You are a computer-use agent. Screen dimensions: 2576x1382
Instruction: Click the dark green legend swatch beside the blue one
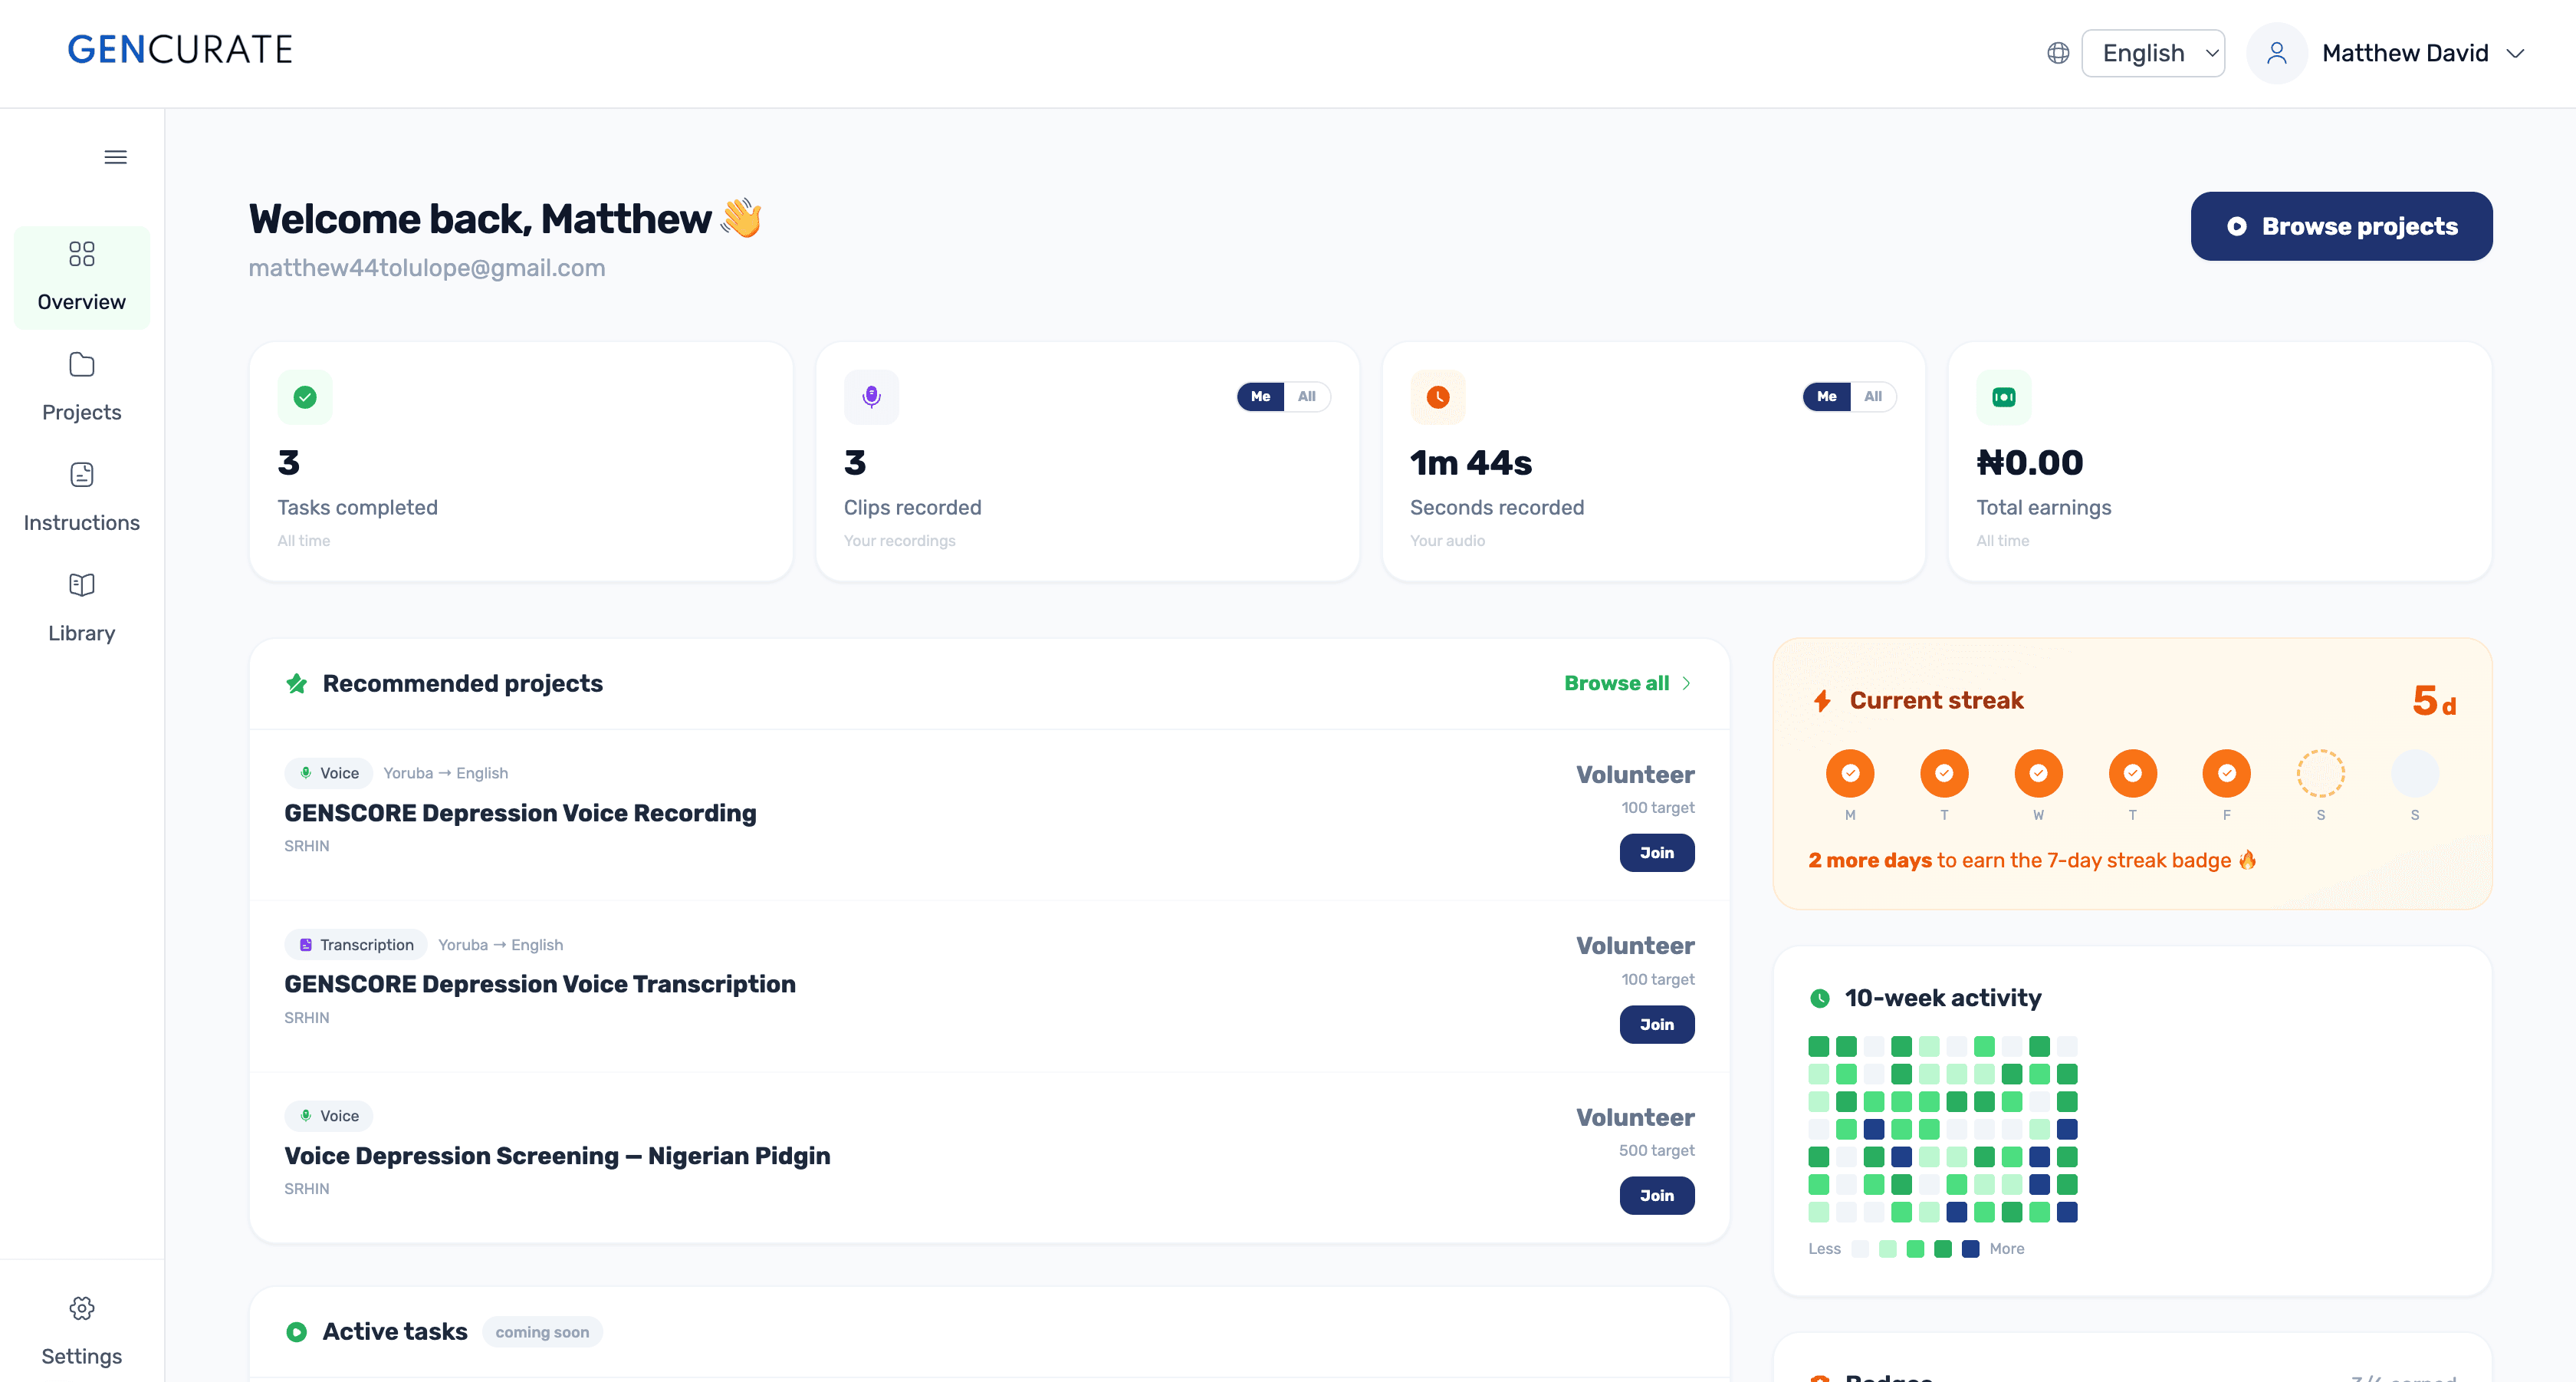[x=1942, y=1249]
